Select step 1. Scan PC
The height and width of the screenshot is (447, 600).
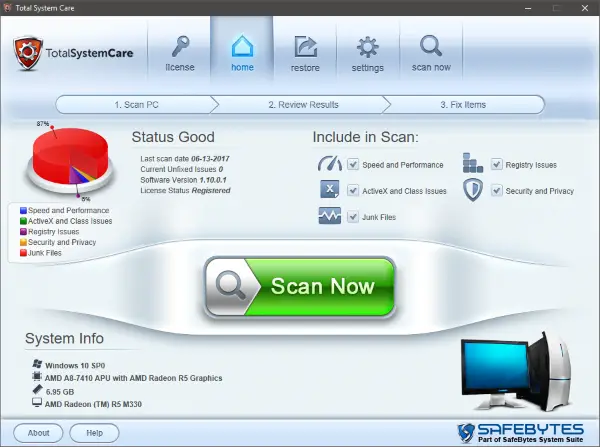[137, 104]
